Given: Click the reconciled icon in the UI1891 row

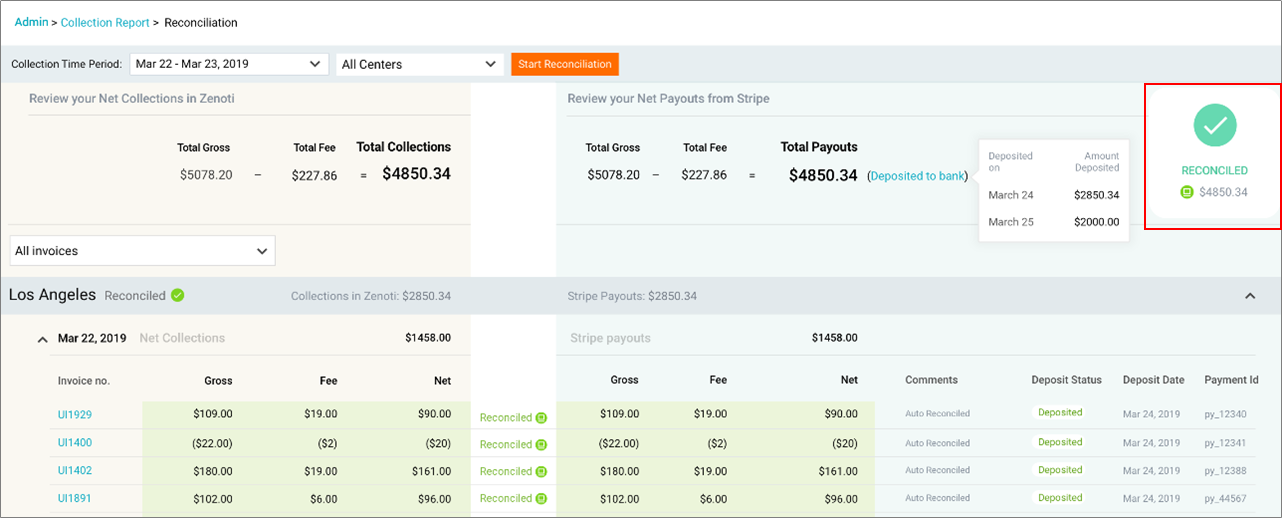Looking at the screenshot, I should (x=541, y=499).
